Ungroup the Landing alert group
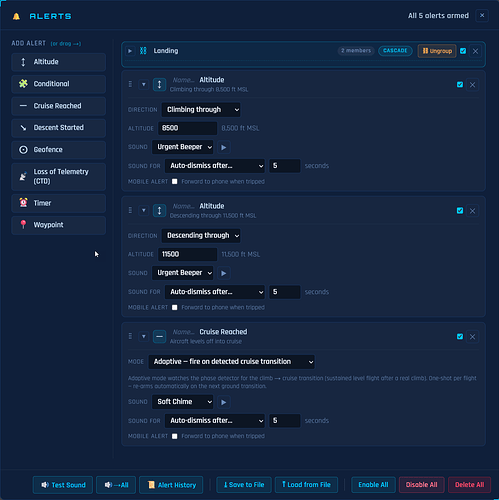The image size is (499, 500). tap(437, 51)
